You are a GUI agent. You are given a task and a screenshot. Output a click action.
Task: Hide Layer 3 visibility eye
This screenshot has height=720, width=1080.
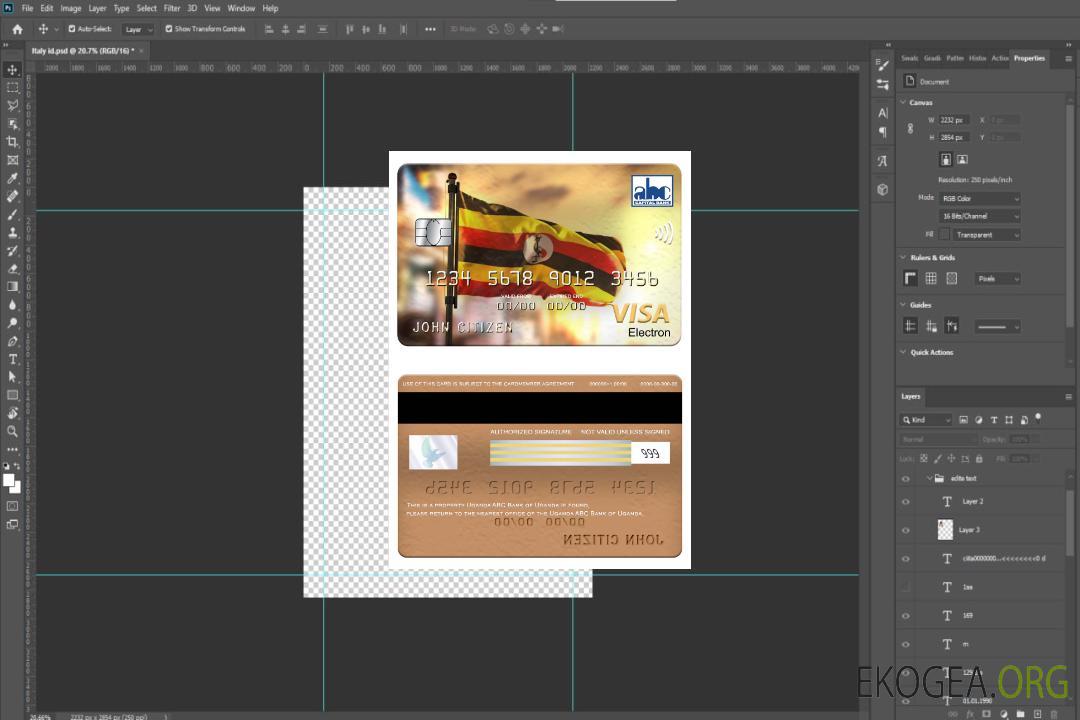coord(906,530)
